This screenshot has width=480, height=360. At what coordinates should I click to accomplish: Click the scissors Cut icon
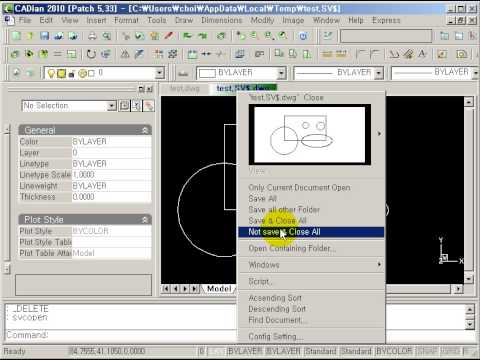pos(126,36)
